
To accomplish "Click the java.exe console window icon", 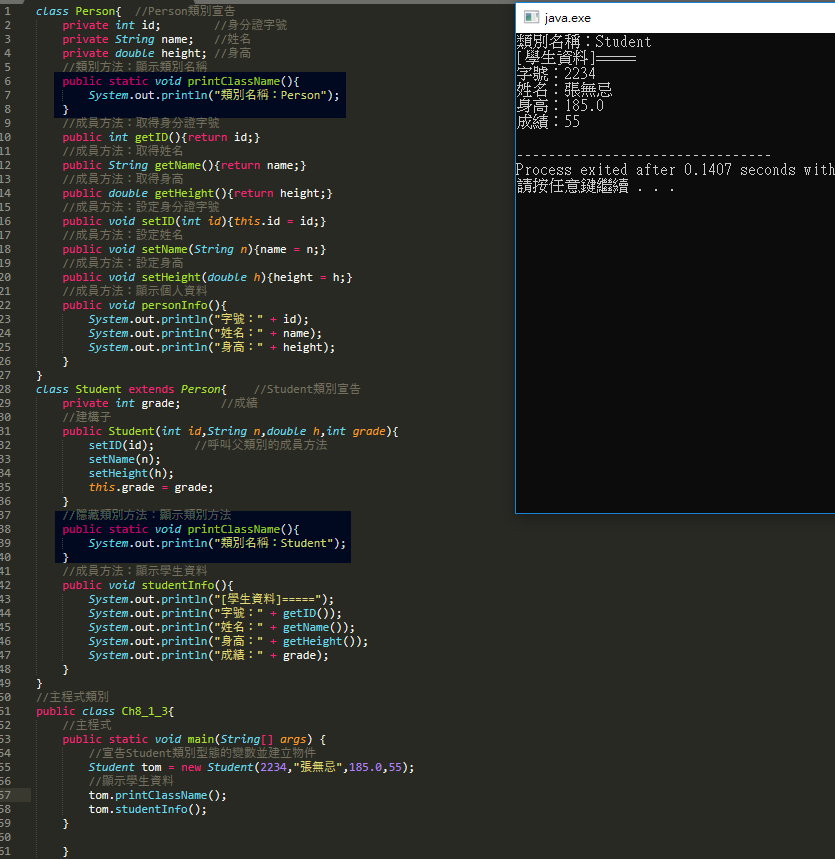I will [531, 17].
